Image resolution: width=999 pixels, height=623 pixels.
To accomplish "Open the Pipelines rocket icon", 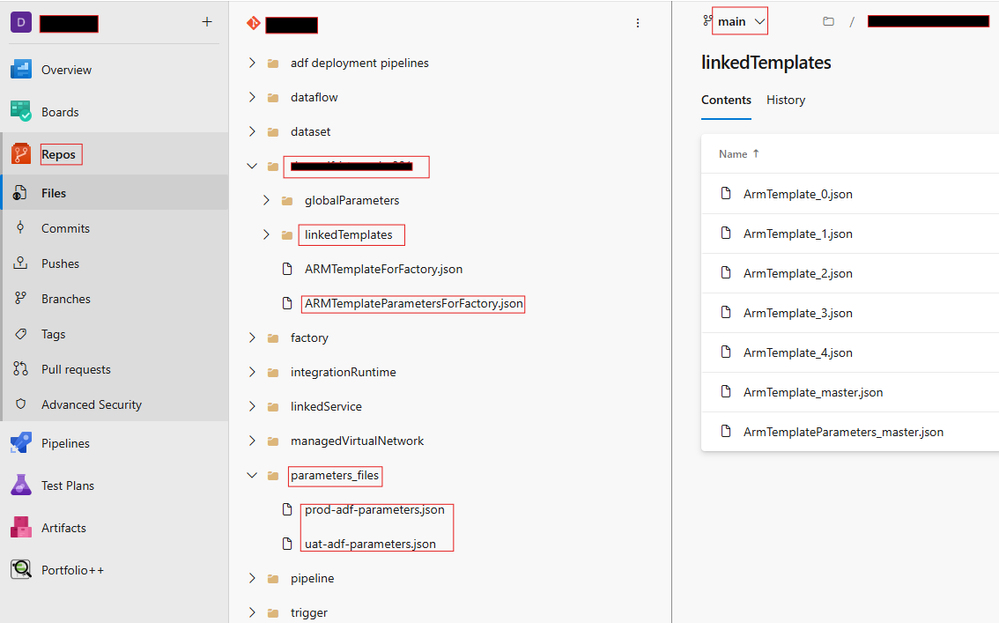I will [21, 443].
